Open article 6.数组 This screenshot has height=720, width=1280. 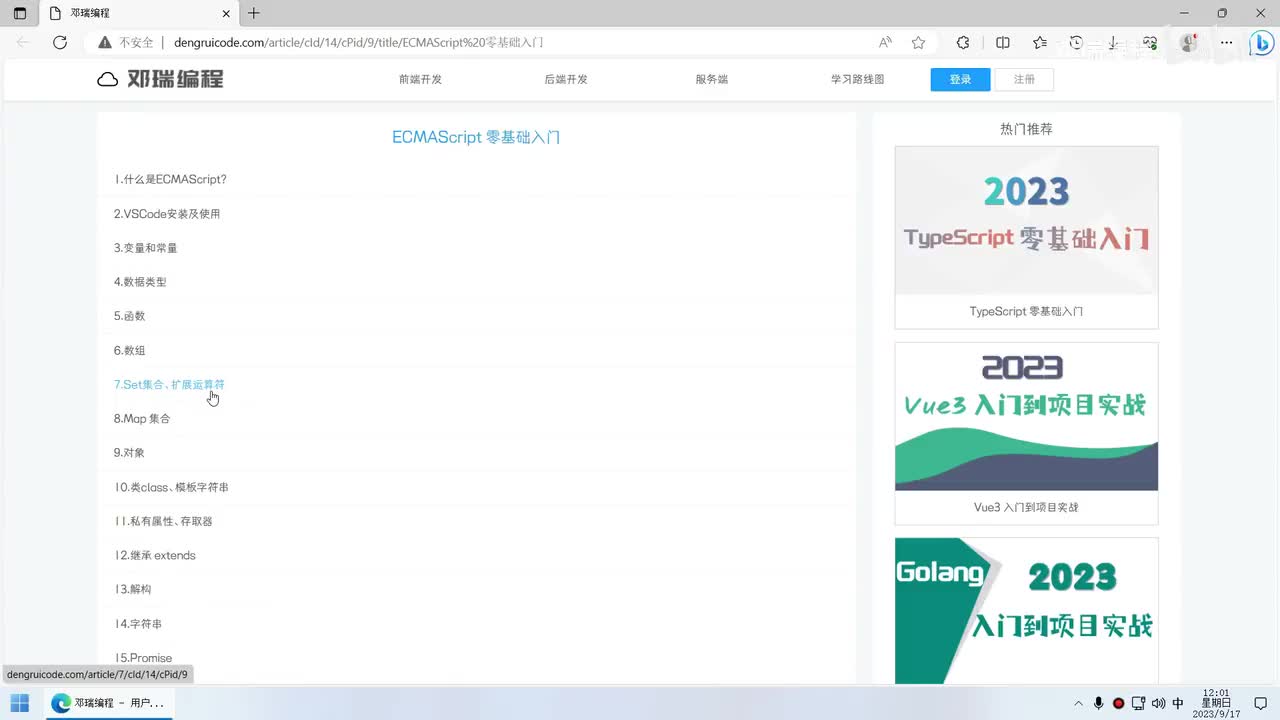[x=129, y=351]
